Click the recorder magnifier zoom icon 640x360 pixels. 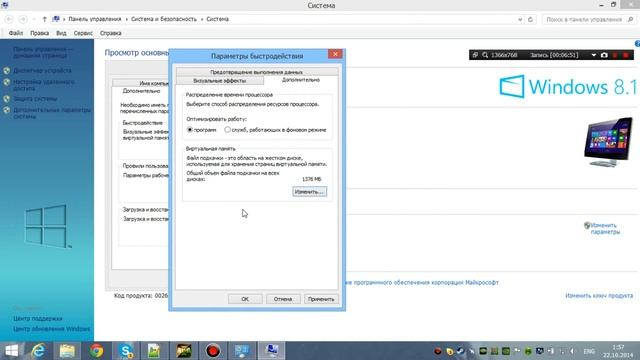pyautogui.click(x=485, y=55)
